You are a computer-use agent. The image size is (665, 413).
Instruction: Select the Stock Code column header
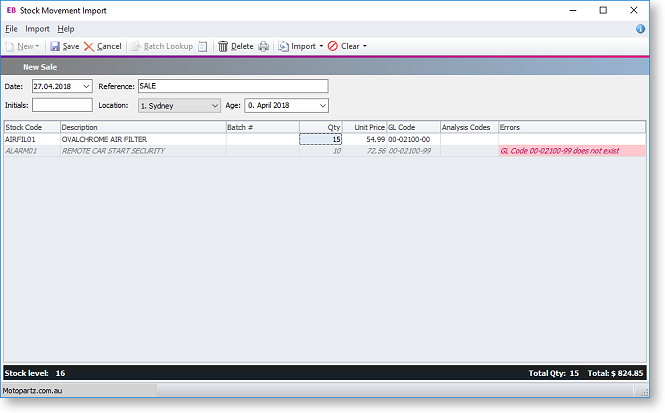coord(32,127)
